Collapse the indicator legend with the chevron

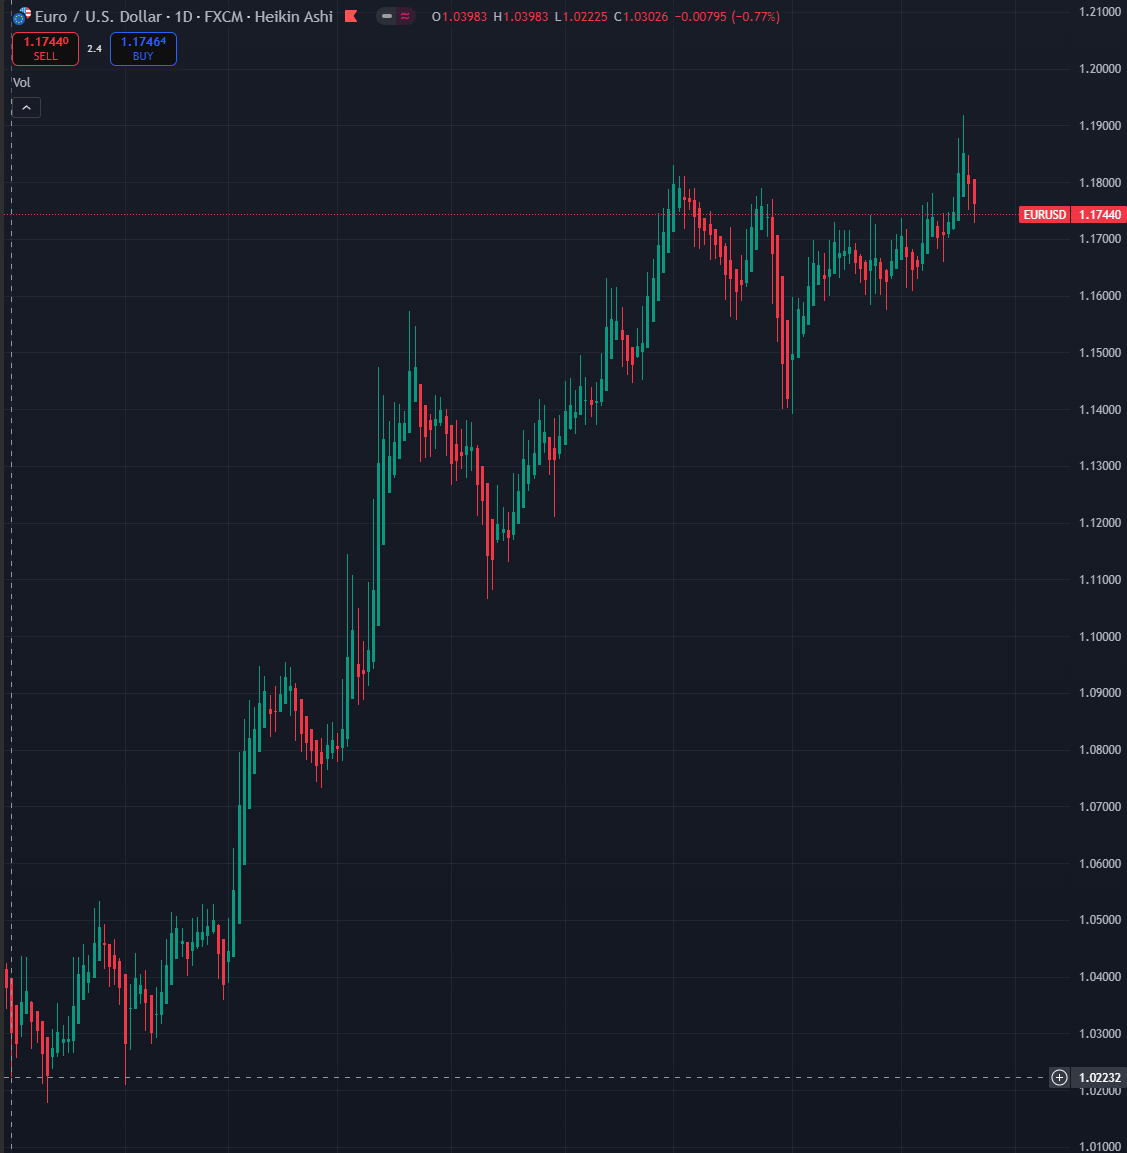click(26, 107)
